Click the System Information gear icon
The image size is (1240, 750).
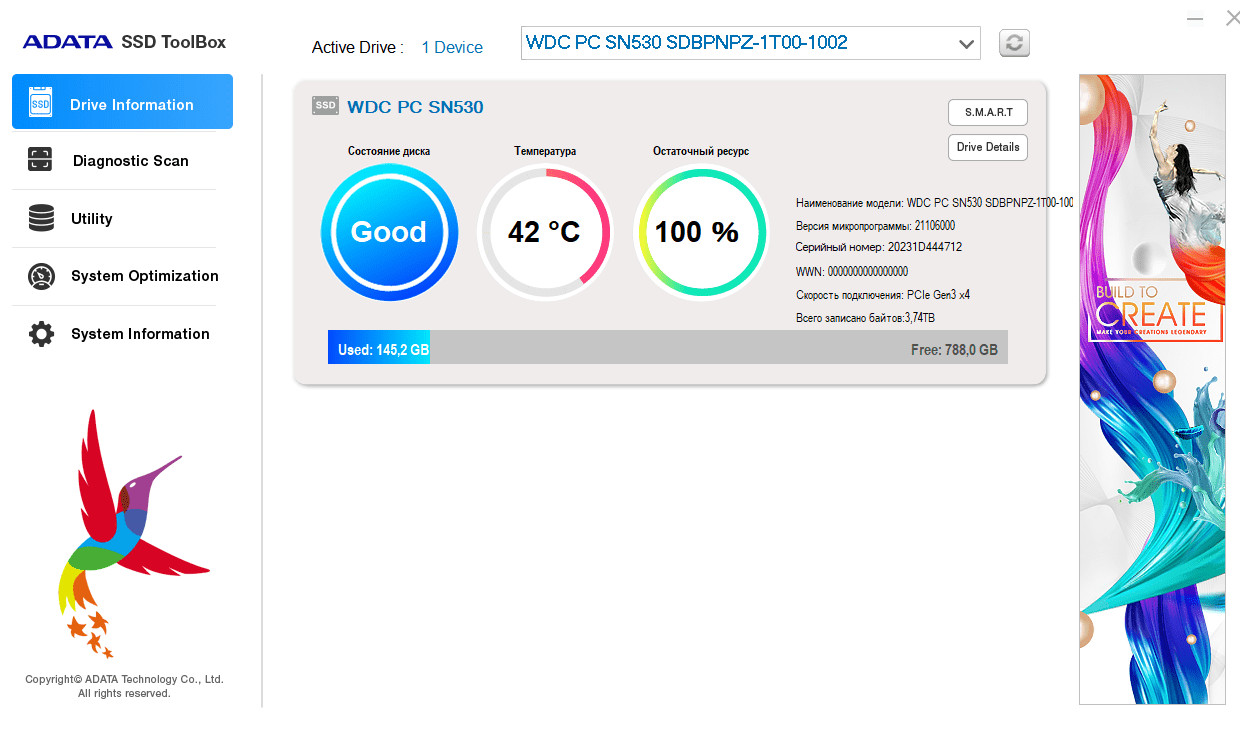[x=41, y=334]
